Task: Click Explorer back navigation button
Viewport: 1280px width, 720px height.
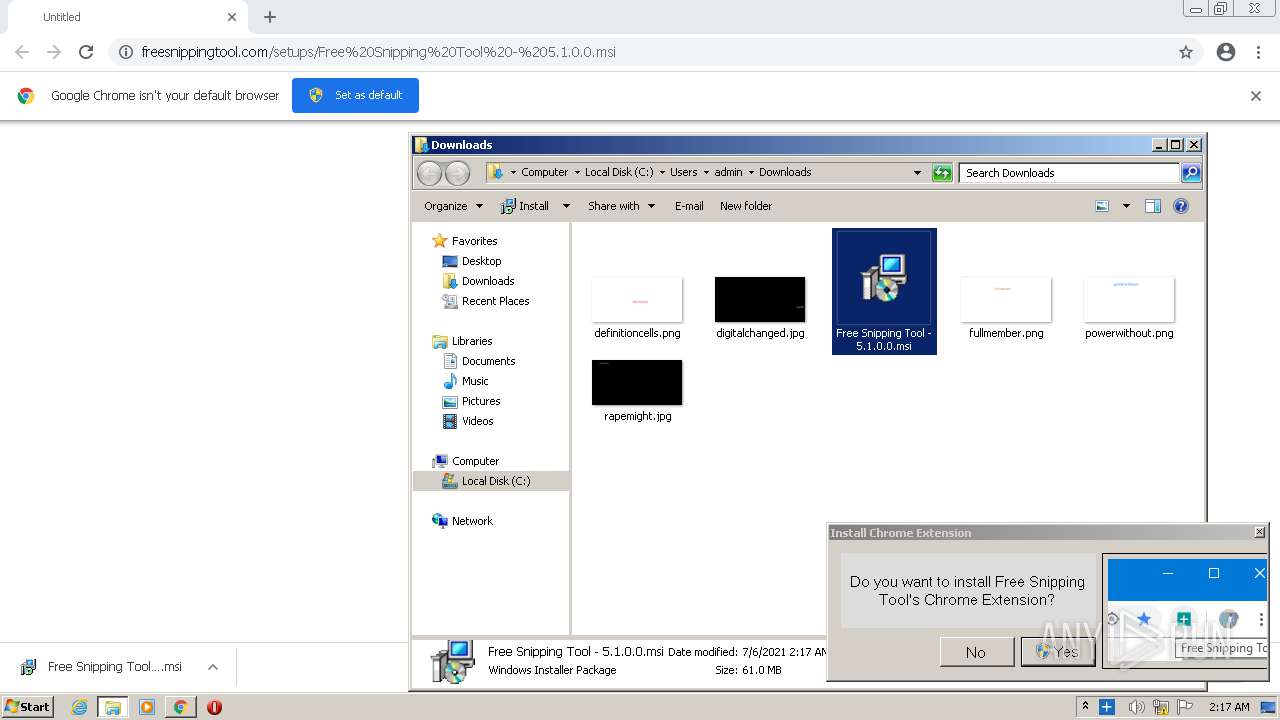Action: pos(429,173)
